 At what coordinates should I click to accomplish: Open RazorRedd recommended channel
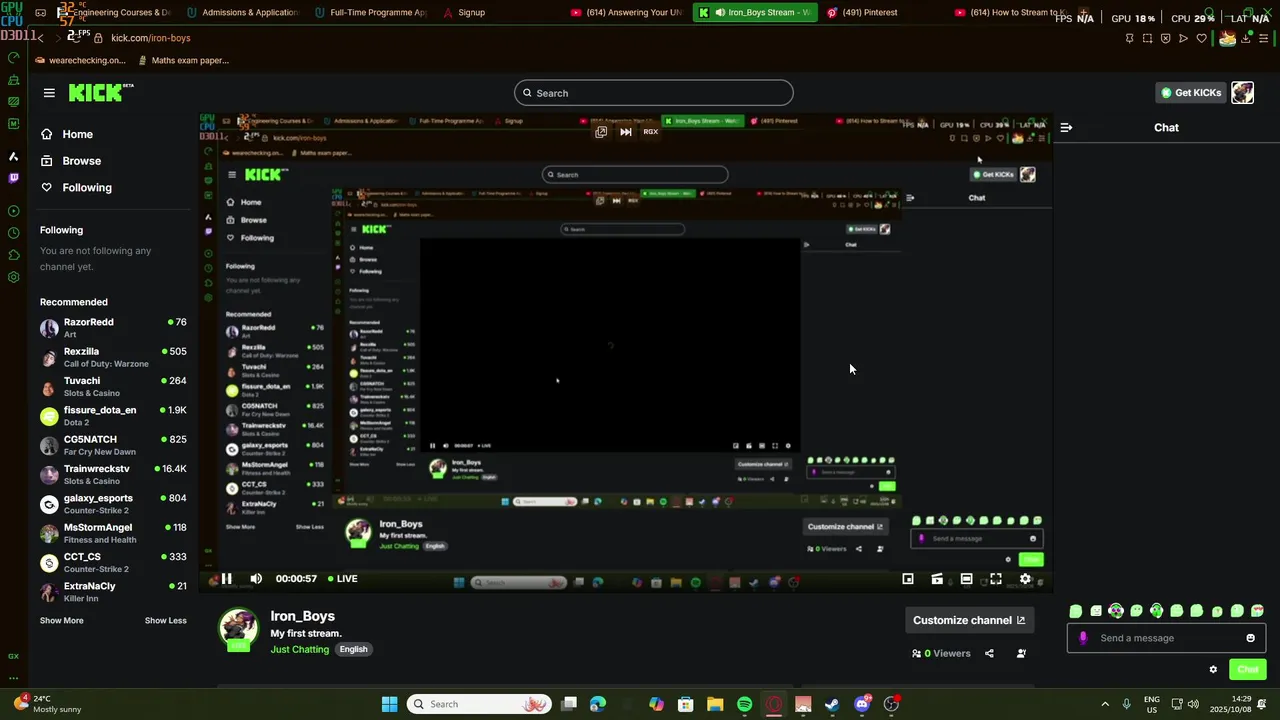click(113, 328)
